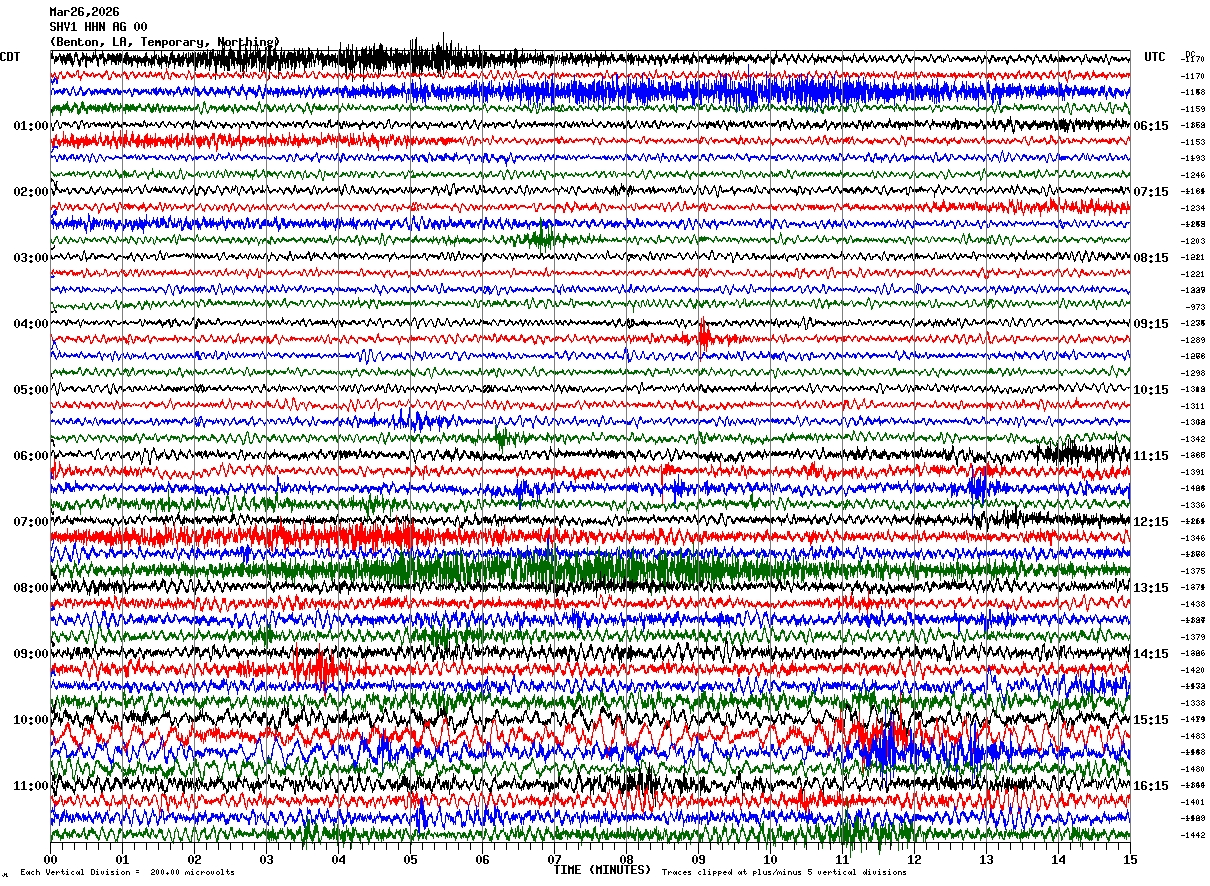Click minute tick '01' on the time axis
The height and width of the screenshot is (886, 1210).
pos(122,859)
